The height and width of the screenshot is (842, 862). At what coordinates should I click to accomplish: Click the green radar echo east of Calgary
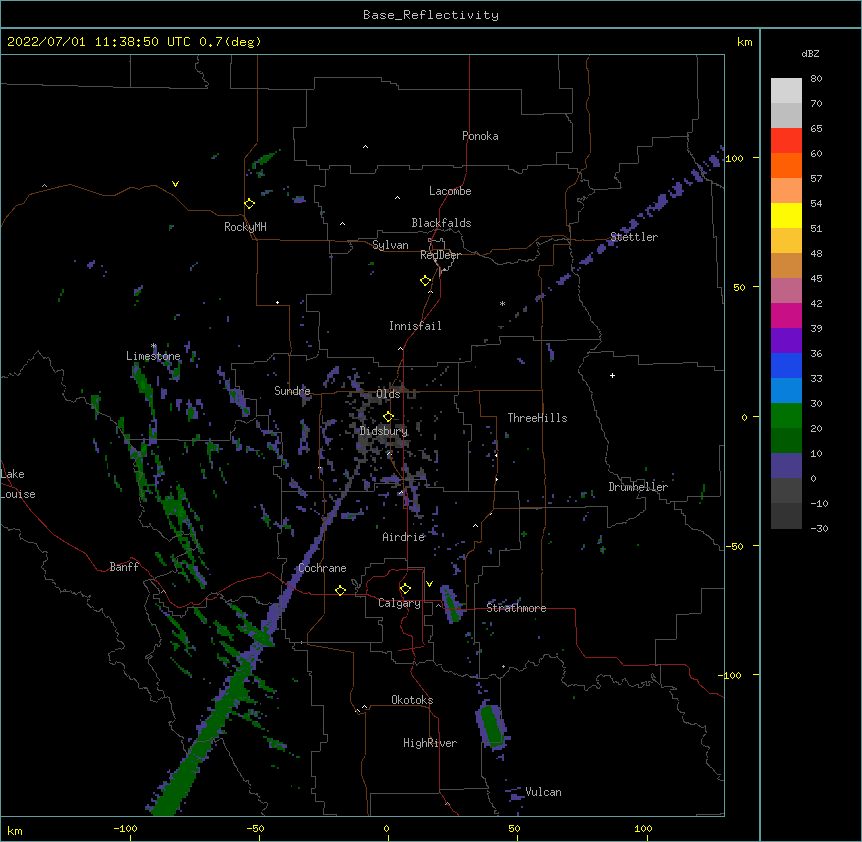452,605
